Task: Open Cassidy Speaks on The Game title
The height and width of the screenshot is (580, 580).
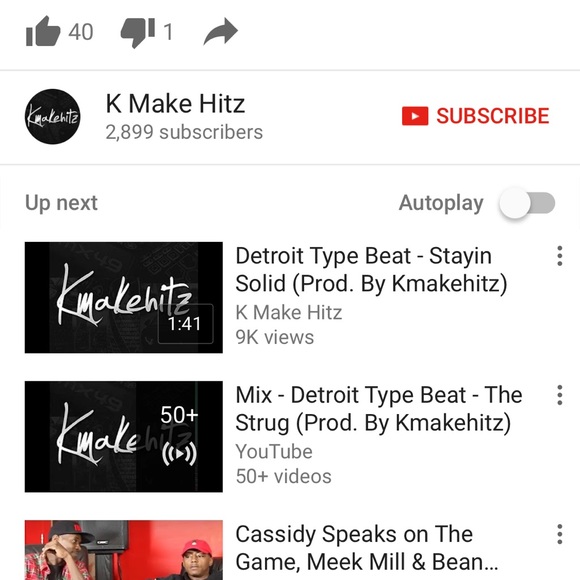Action: [x=367, y=548]
